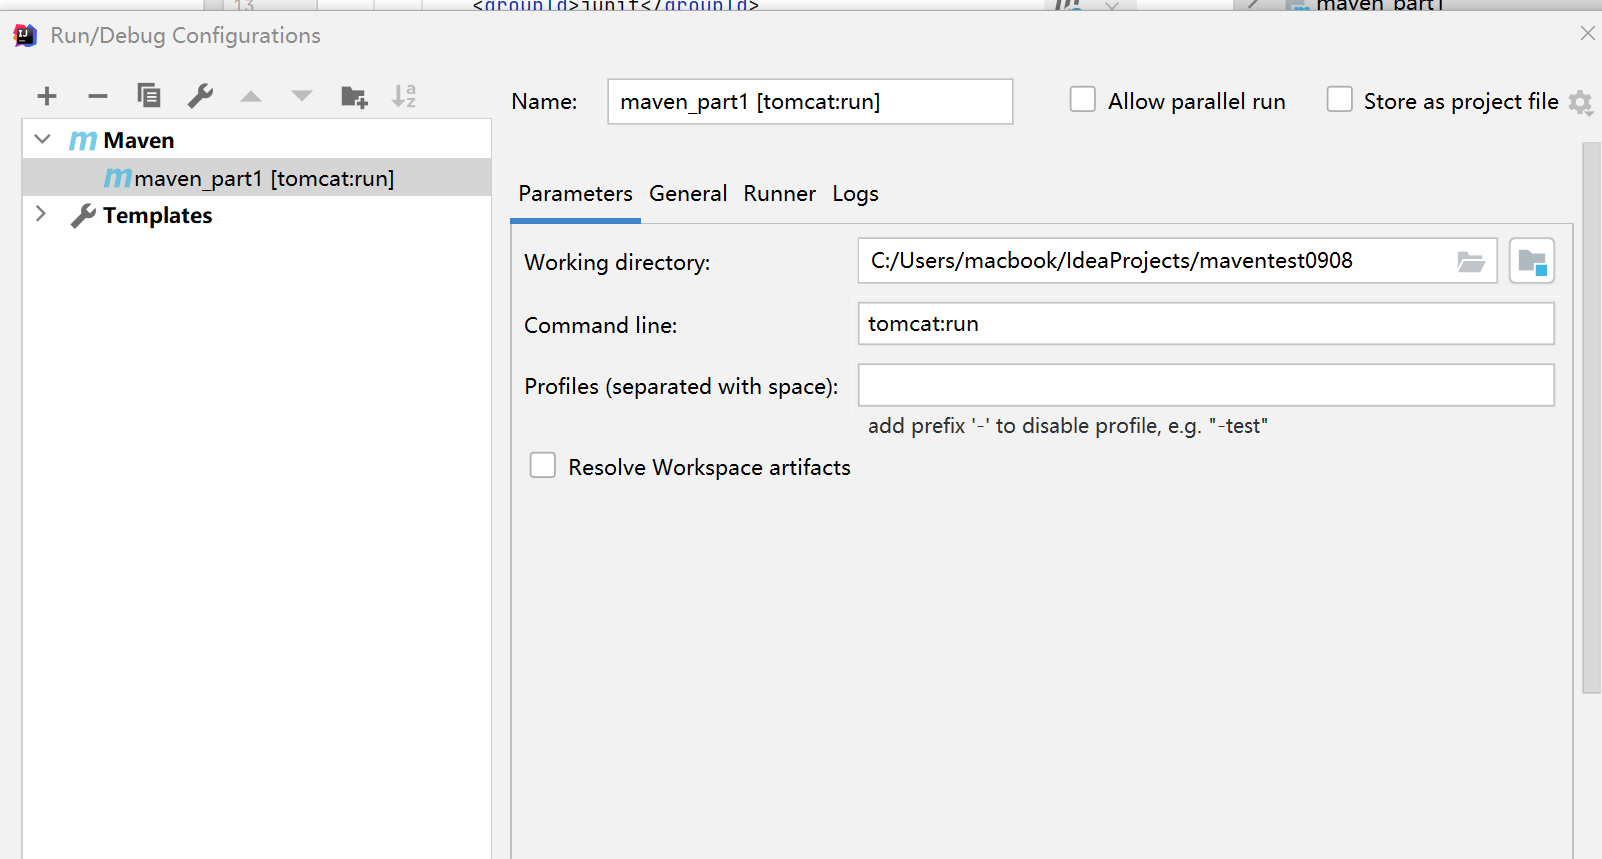This screenshot has height=859, width=1602.
Task: Browse for the working directory folder
Action: tap(1470, 262)
